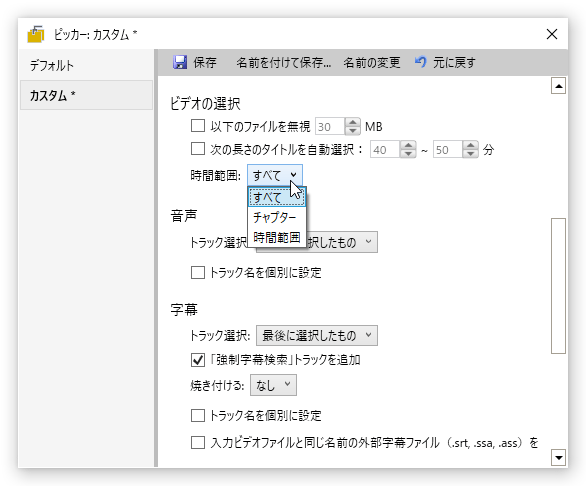Enable 外部字幕ファイル (.srt, .ssa, .ass) checkbox
The height and width of the screenshot is (486, 586).
(198, 443)
